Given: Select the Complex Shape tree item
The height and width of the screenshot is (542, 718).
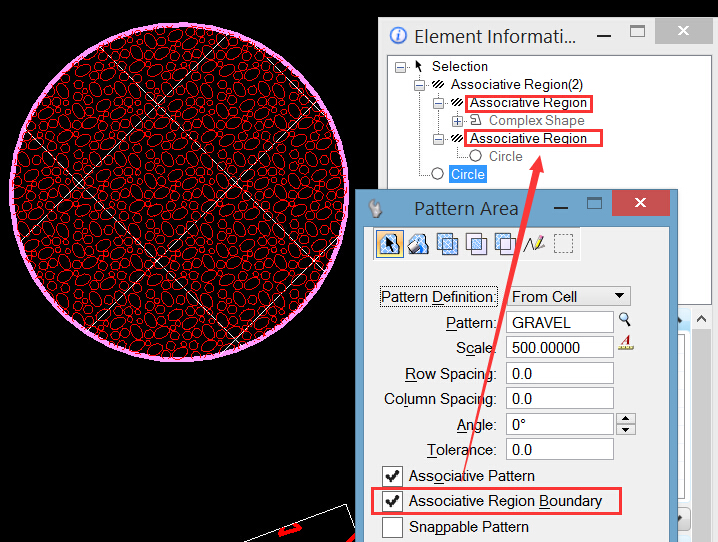Looking at the screenshot, I should 537,120.
